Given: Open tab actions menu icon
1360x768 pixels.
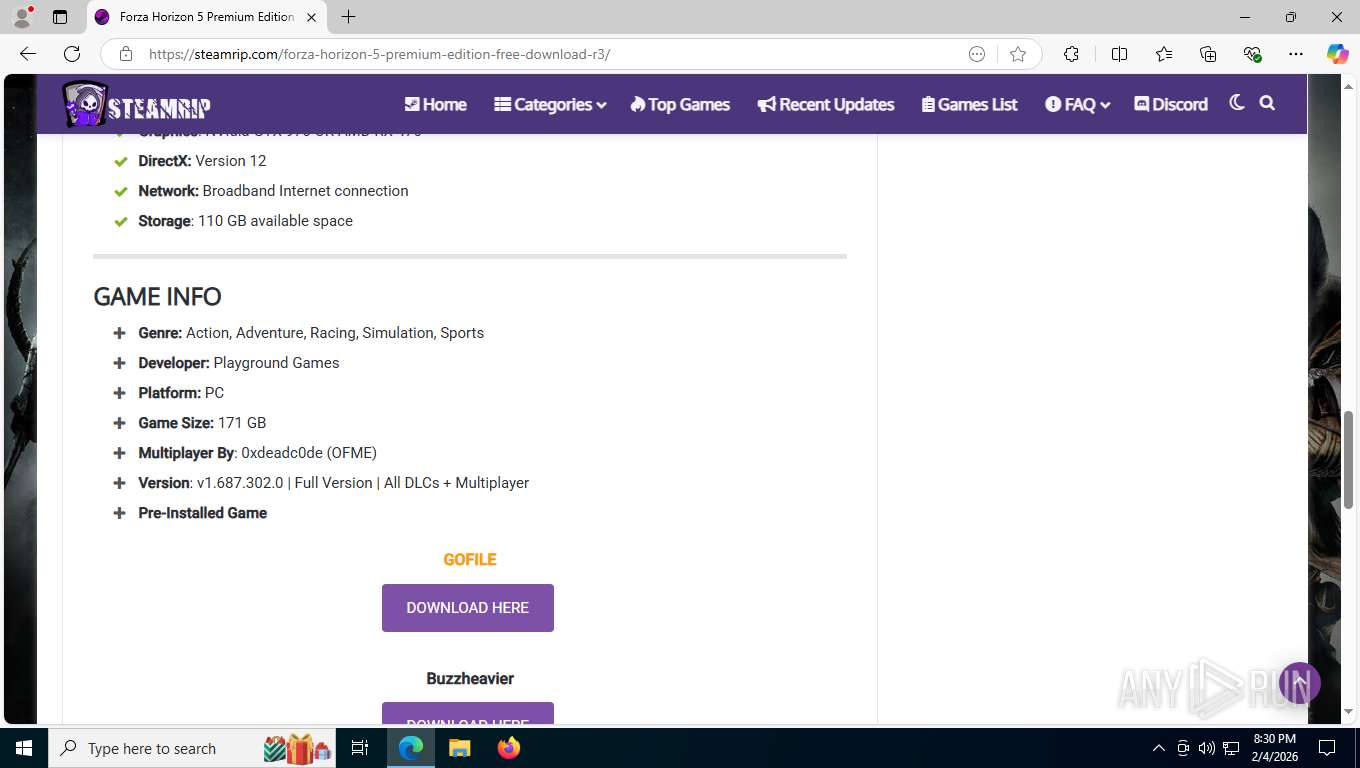Looking at the screenshot, I should [60, 17].
